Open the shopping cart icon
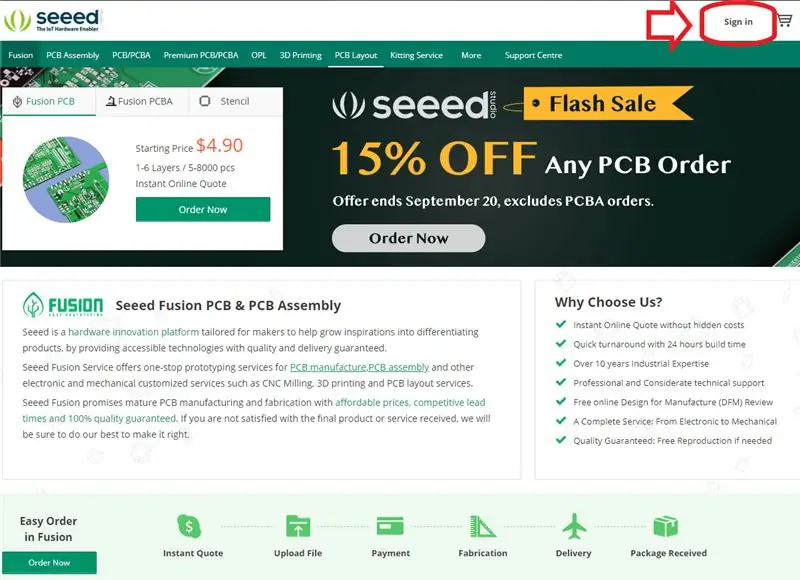This screenshot has height=580, width=800. coord(785,20)
